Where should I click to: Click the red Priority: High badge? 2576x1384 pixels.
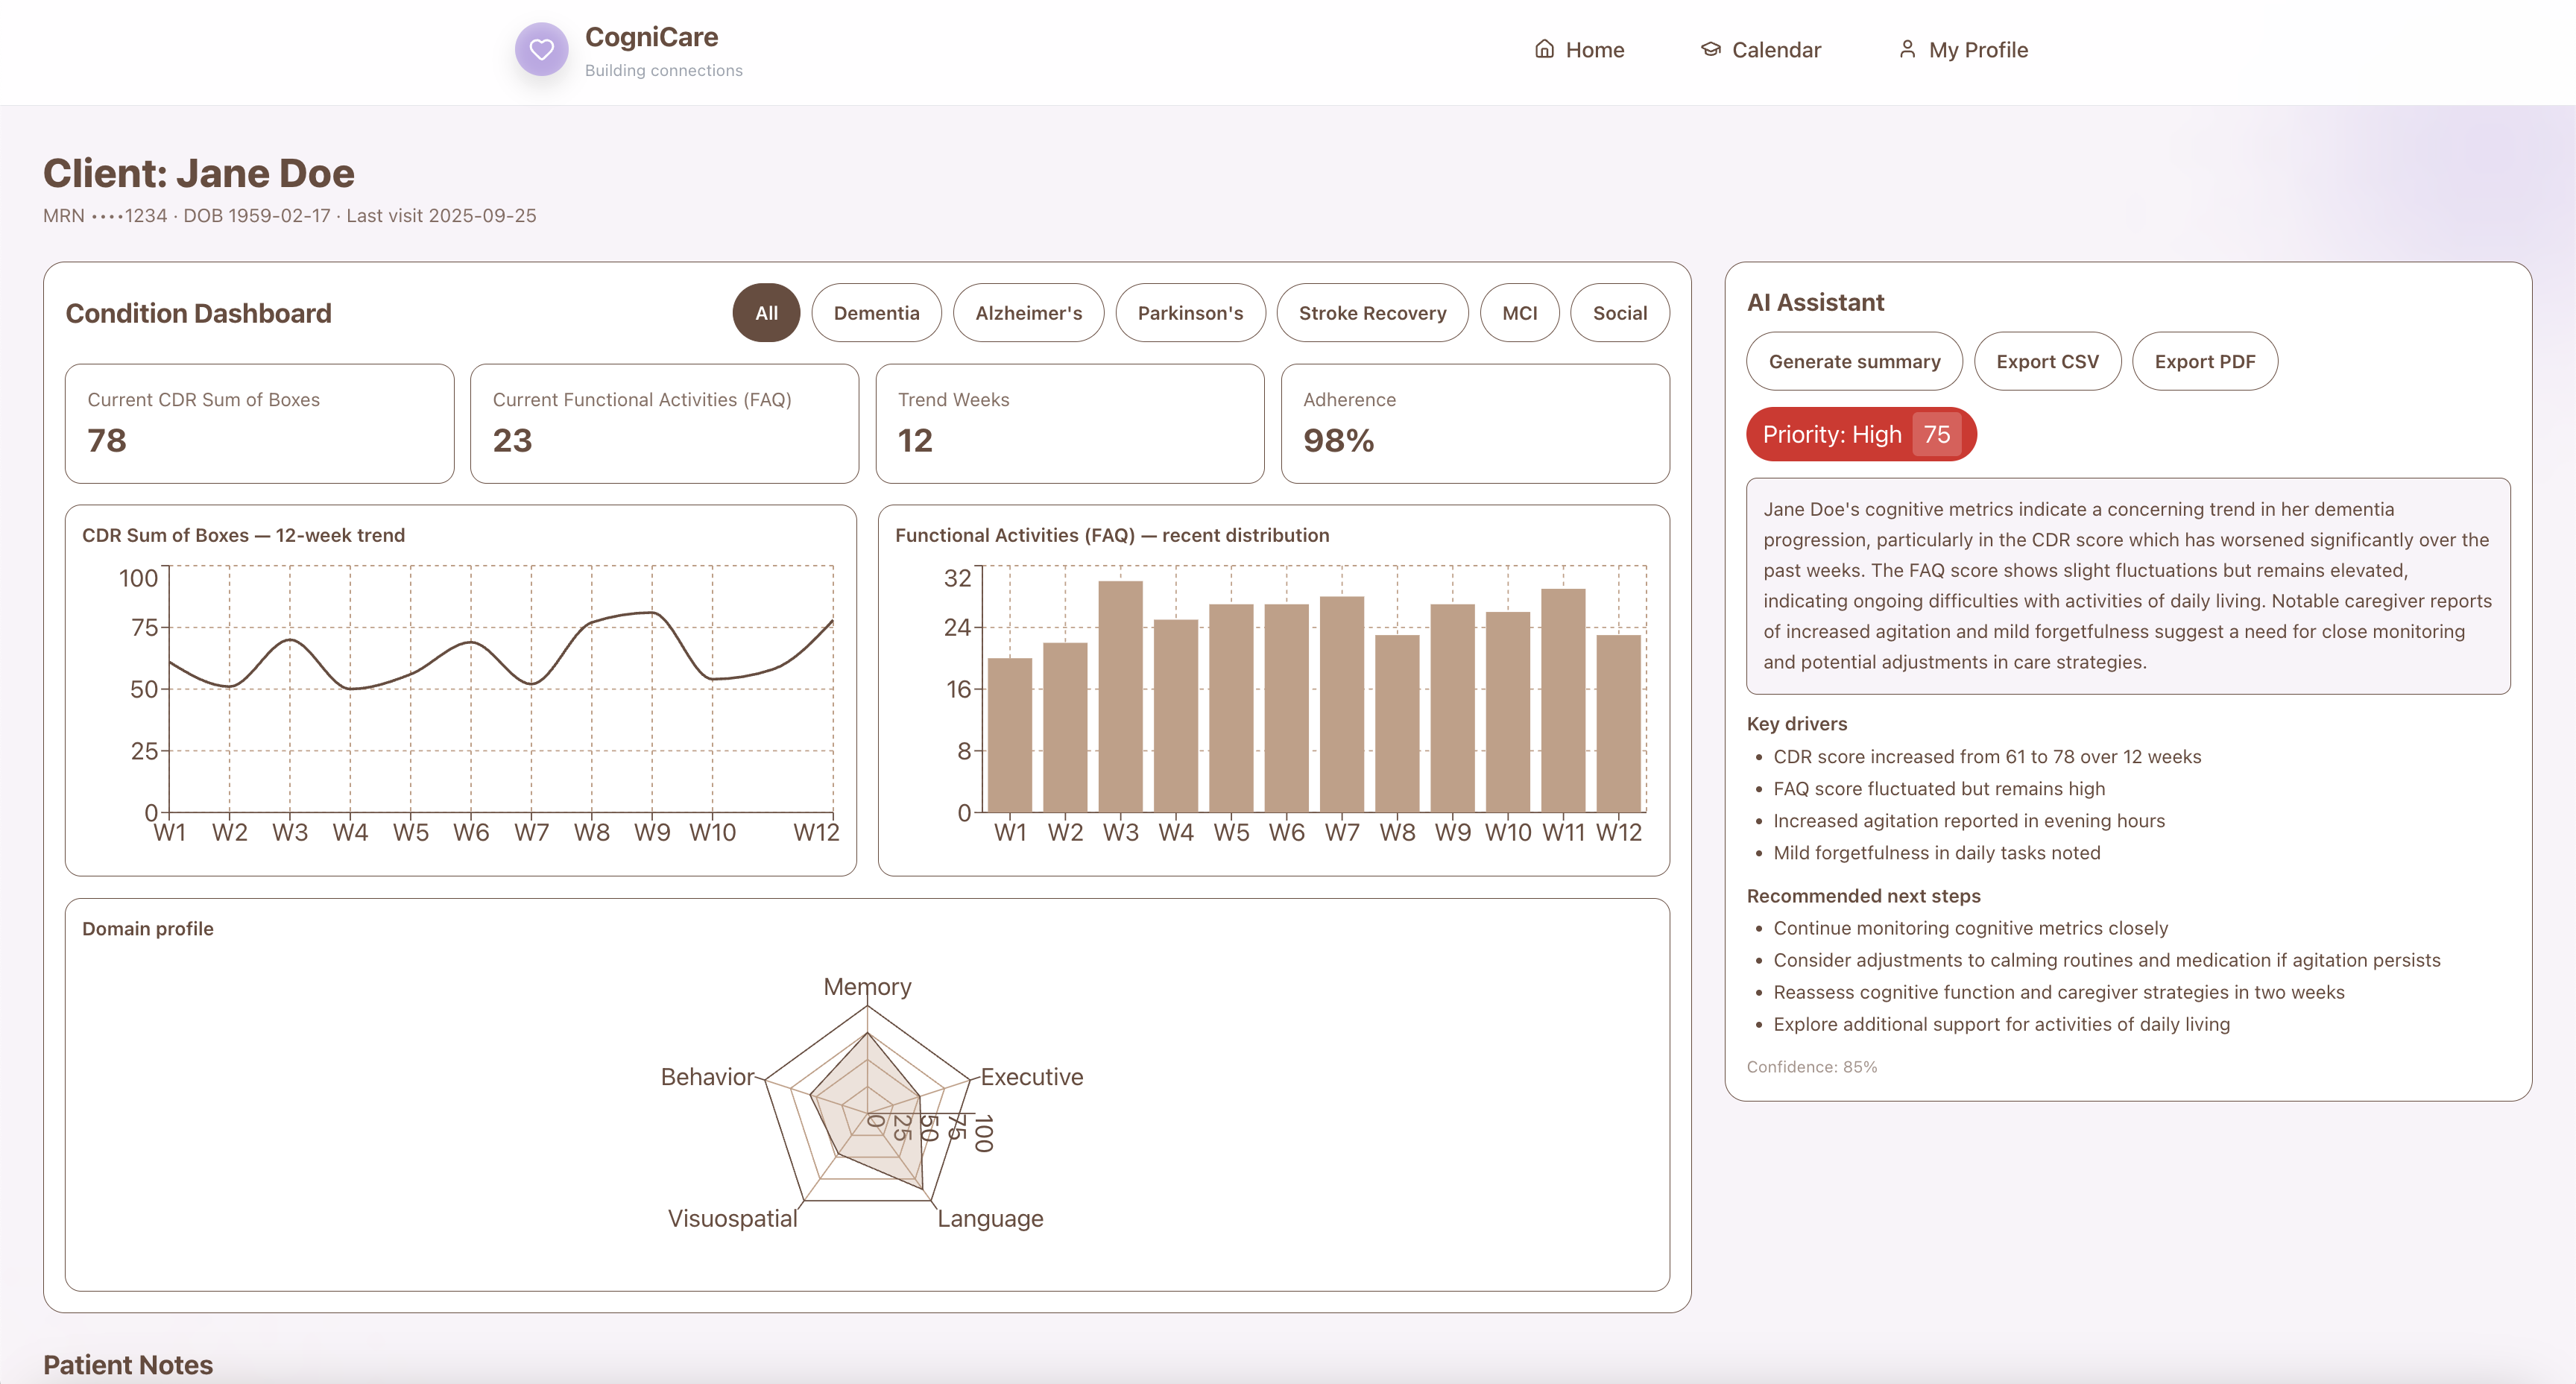1860,435
